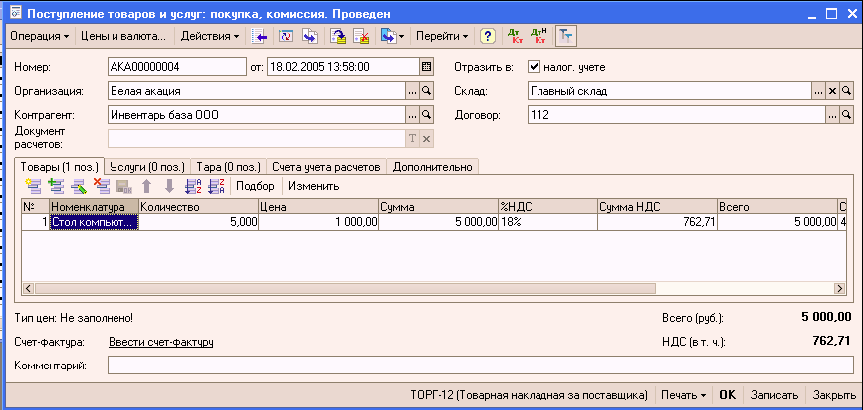
Task: Open the Печать dropdown
Action: (683, 395)
